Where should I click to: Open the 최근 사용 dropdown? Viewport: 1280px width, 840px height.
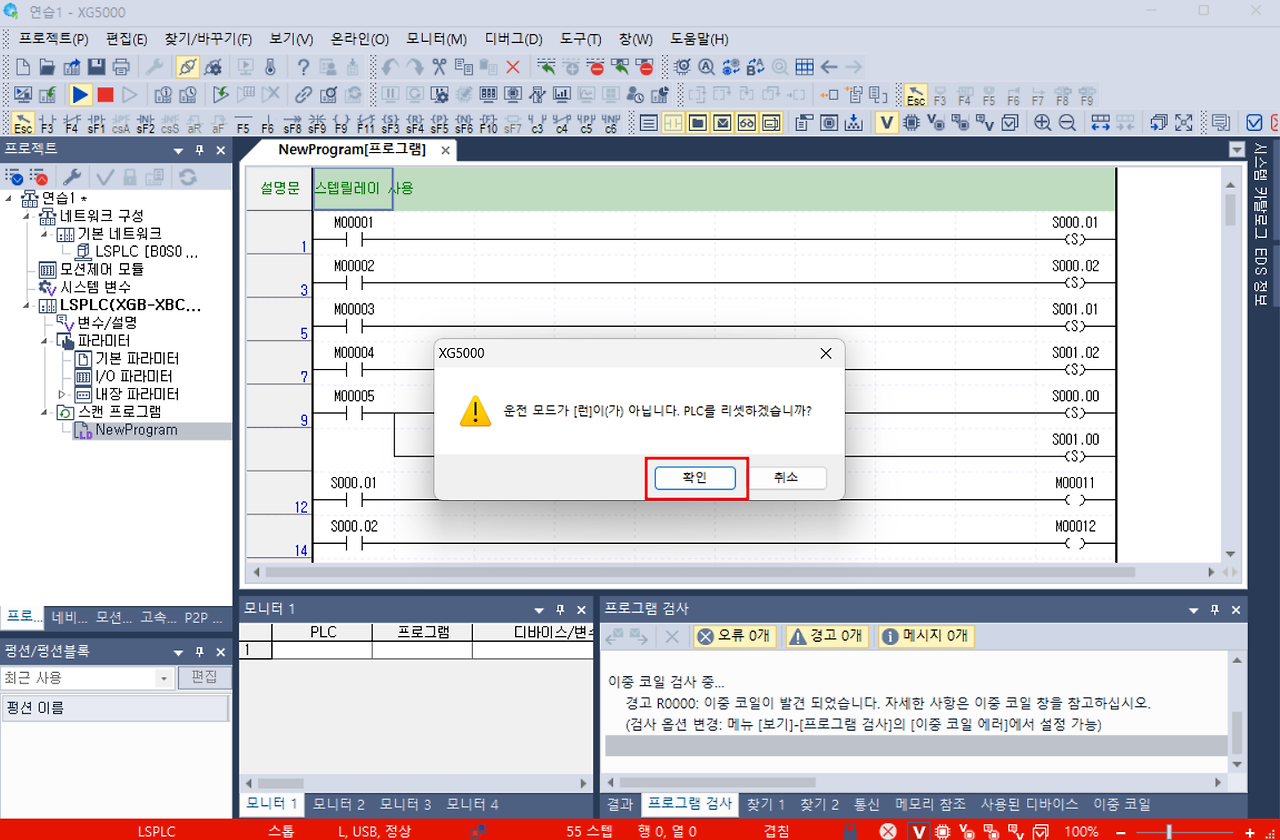[166, 677]
